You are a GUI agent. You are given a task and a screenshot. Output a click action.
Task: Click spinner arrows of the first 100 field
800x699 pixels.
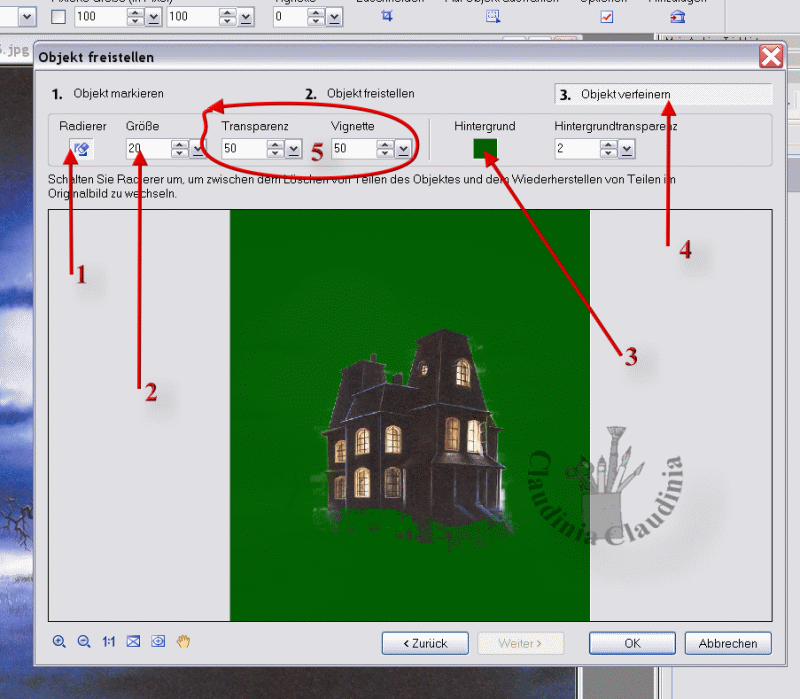(x=136, y=17)
